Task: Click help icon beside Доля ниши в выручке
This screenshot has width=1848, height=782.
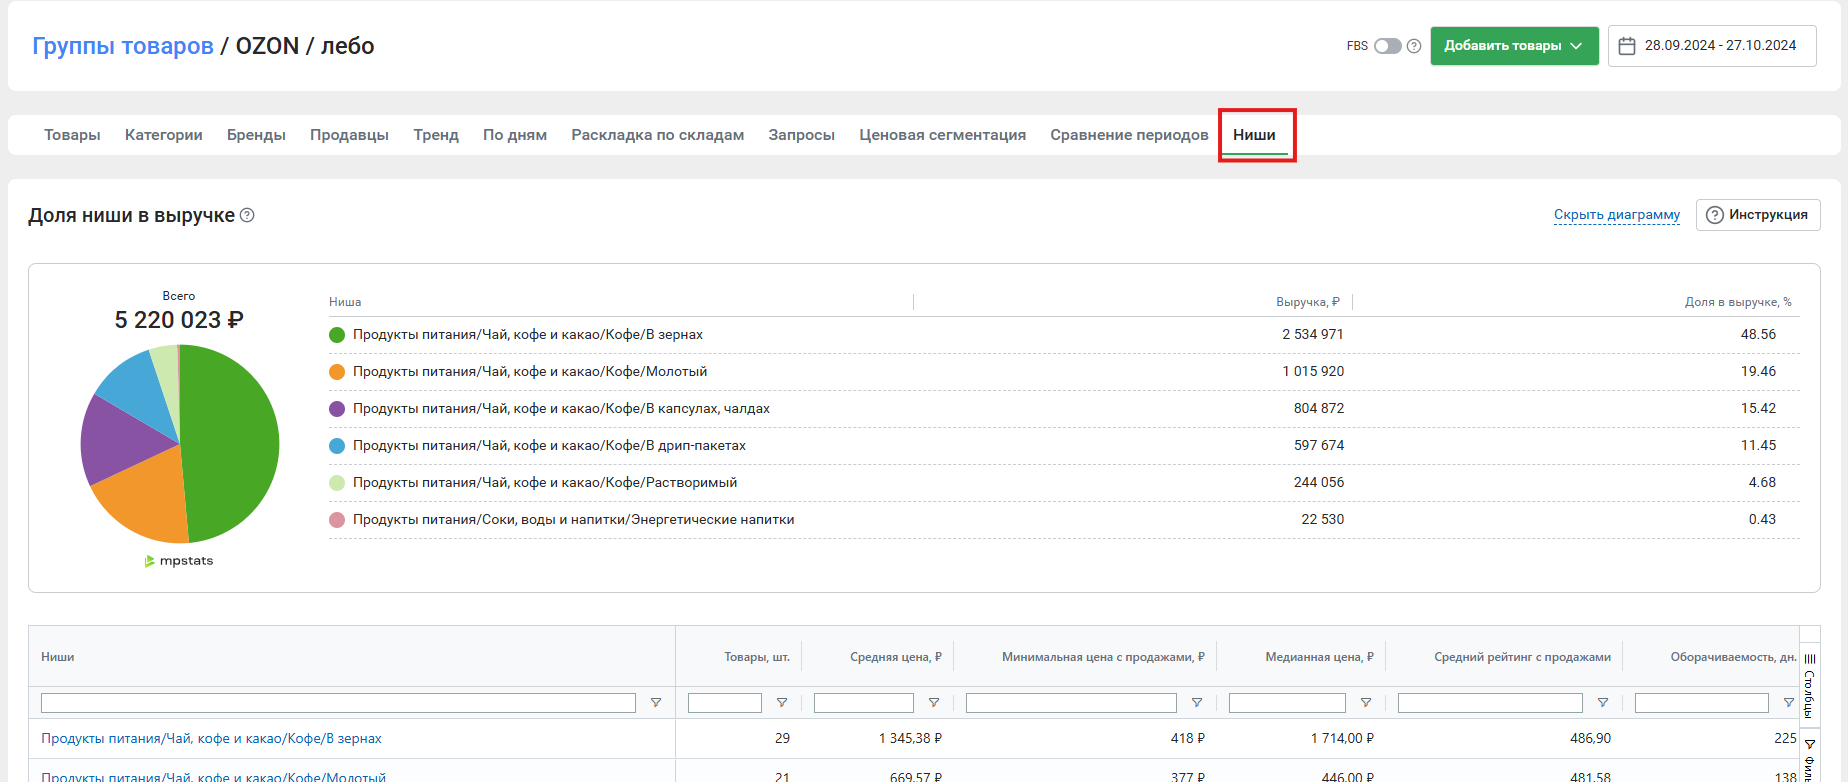Action: point(247,215)
